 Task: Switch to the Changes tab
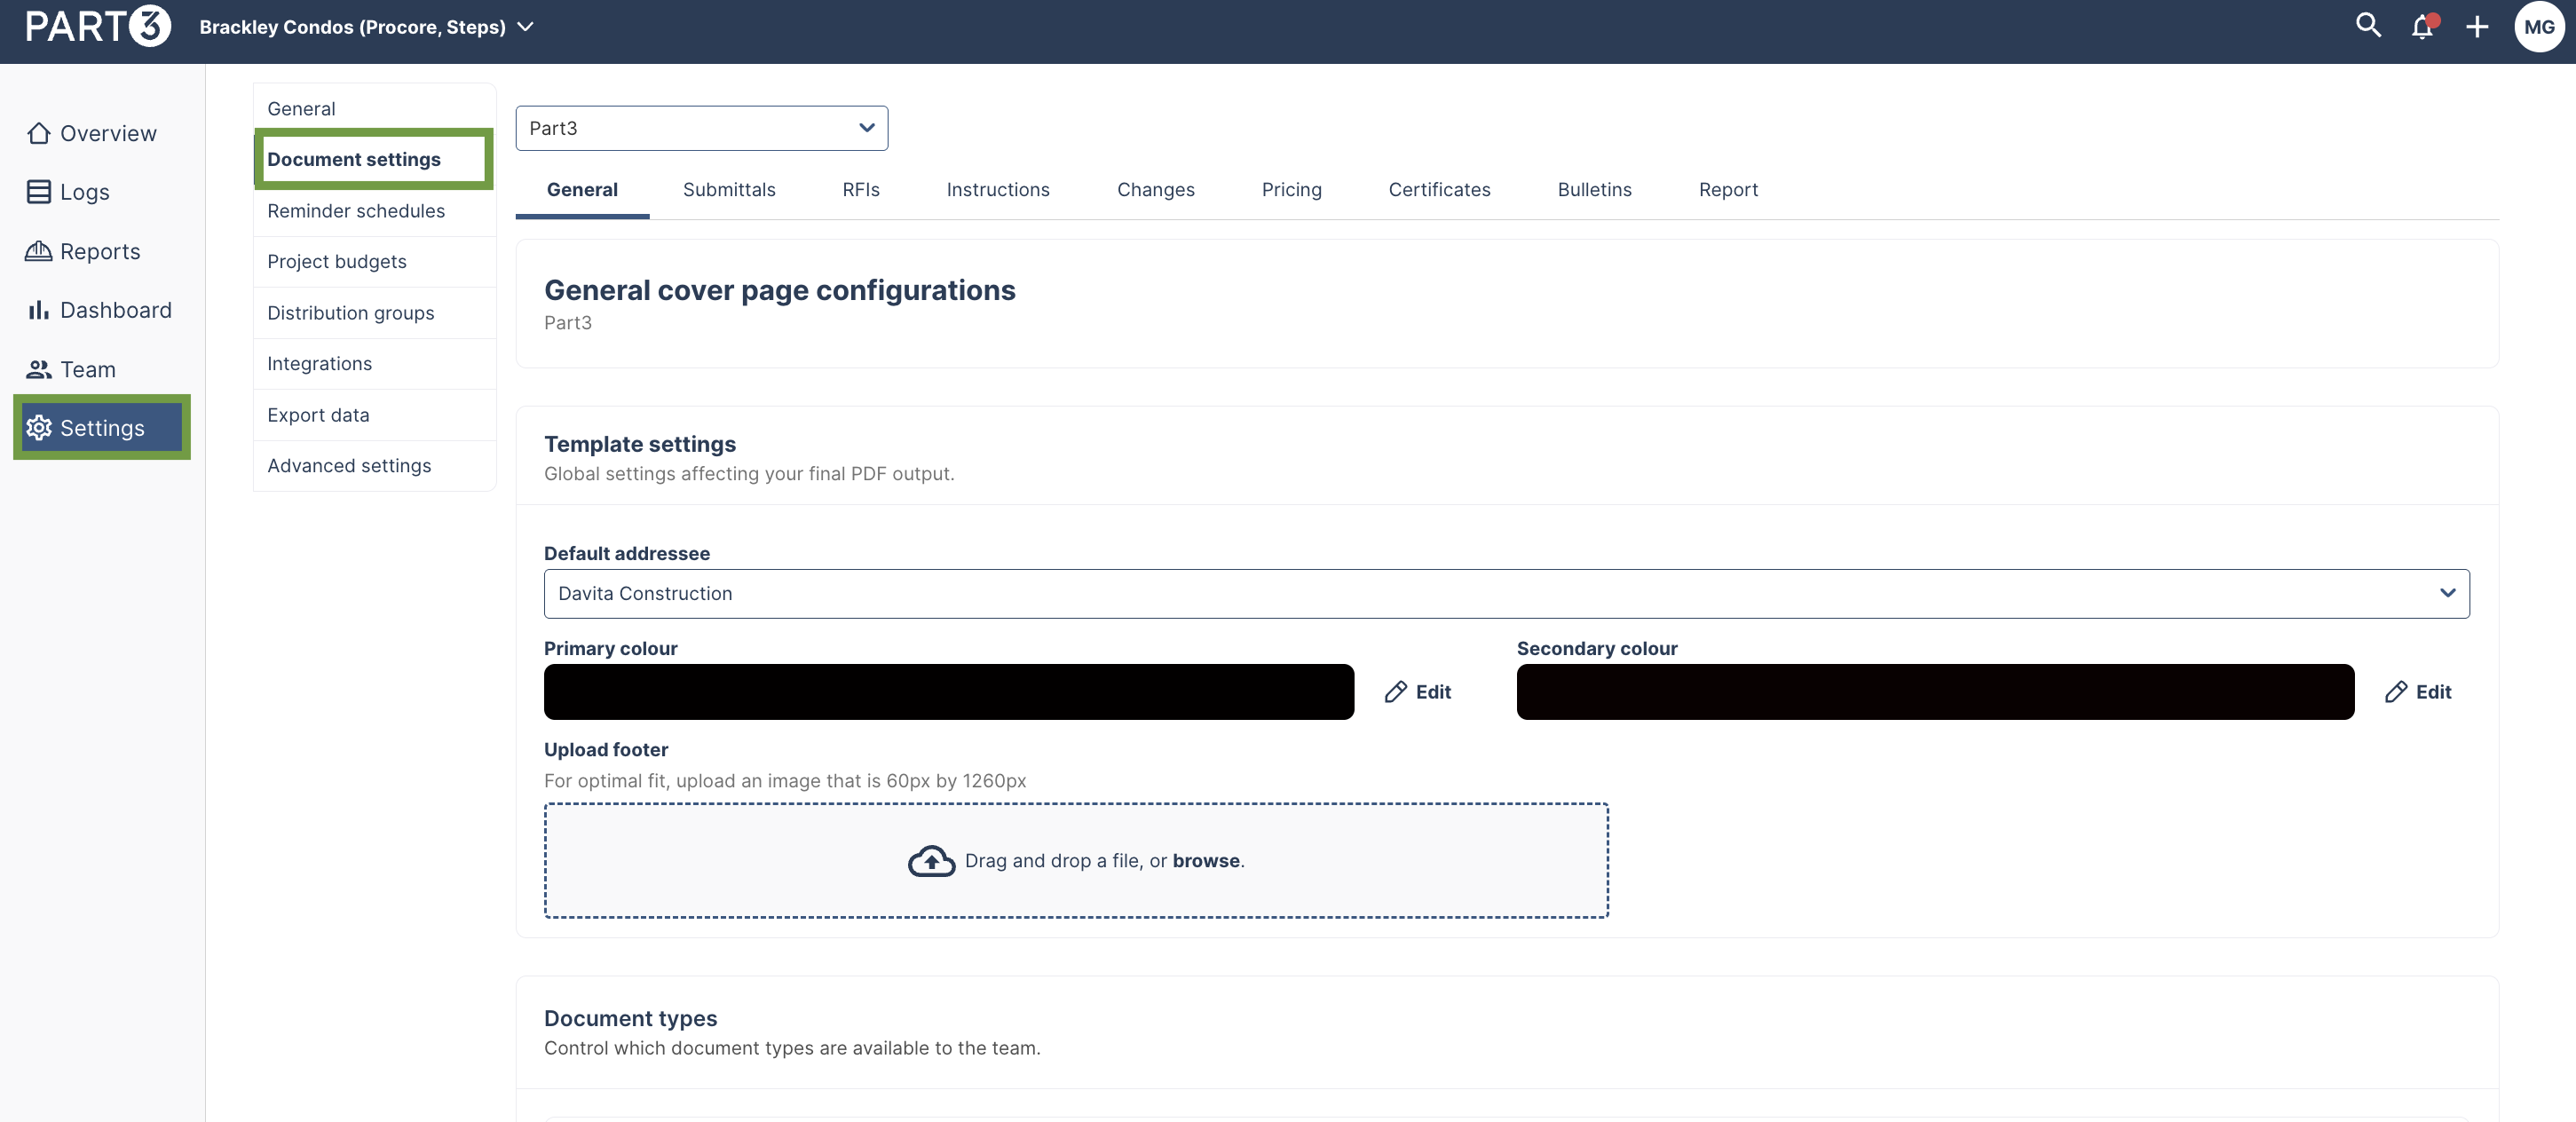[x=1156, y=190]
